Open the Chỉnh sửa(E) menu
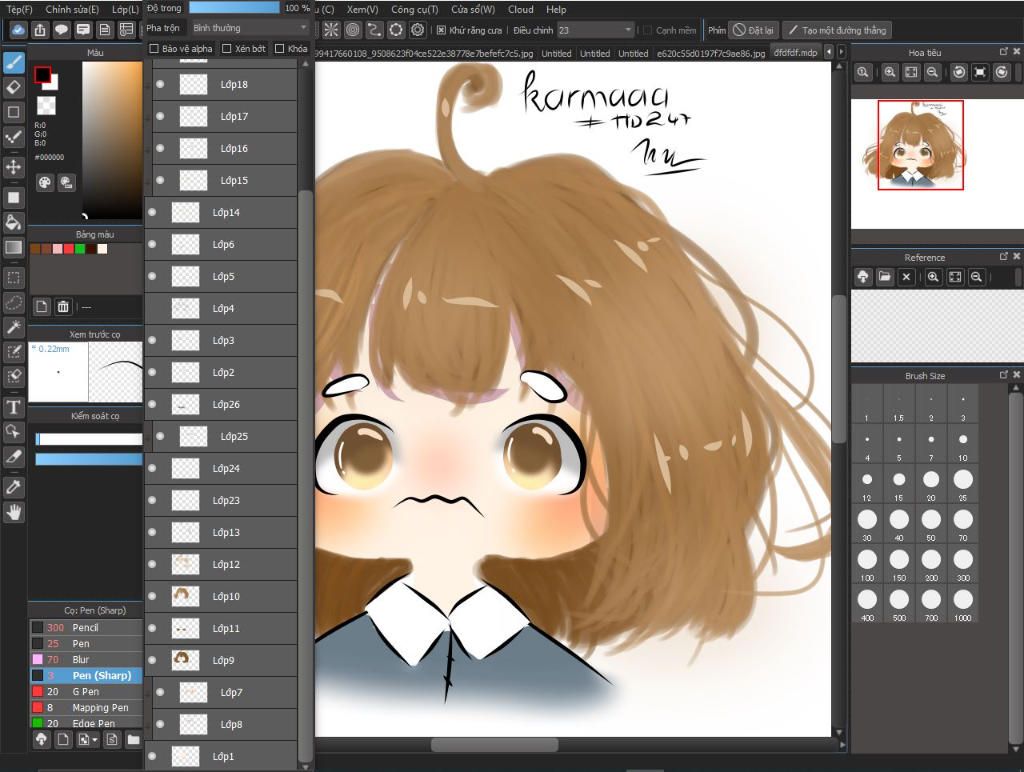The height and width of the screenshot is (772, 1024). tap(72, 10)
